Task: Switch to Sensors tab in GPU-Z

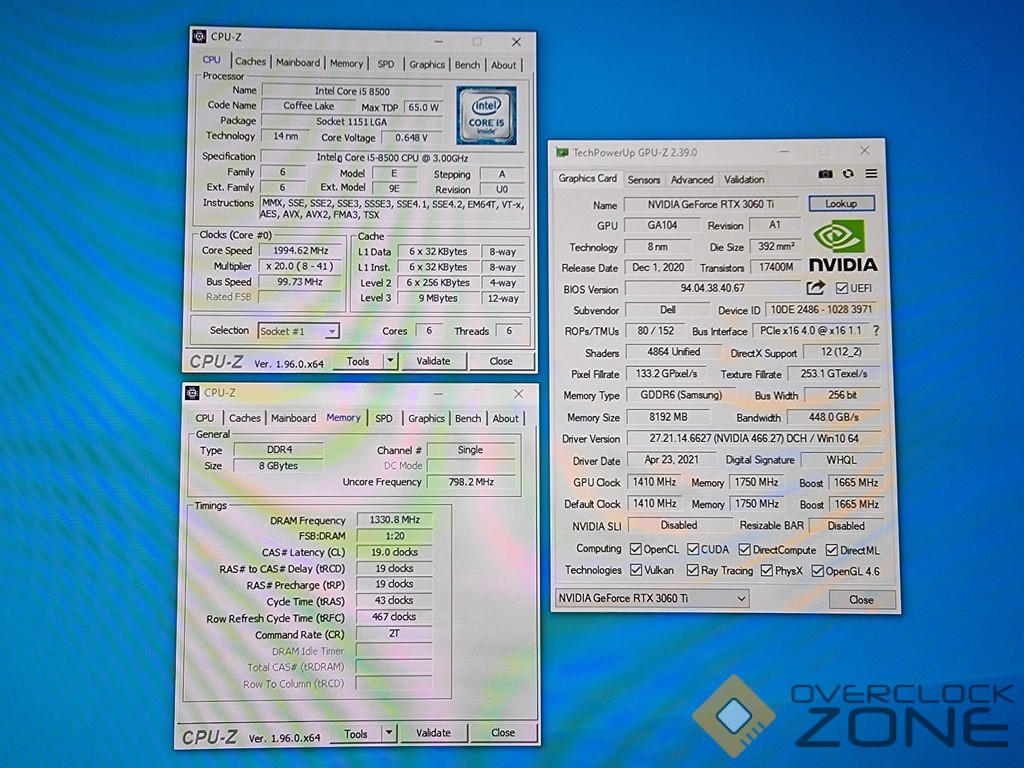Action: 644,180
